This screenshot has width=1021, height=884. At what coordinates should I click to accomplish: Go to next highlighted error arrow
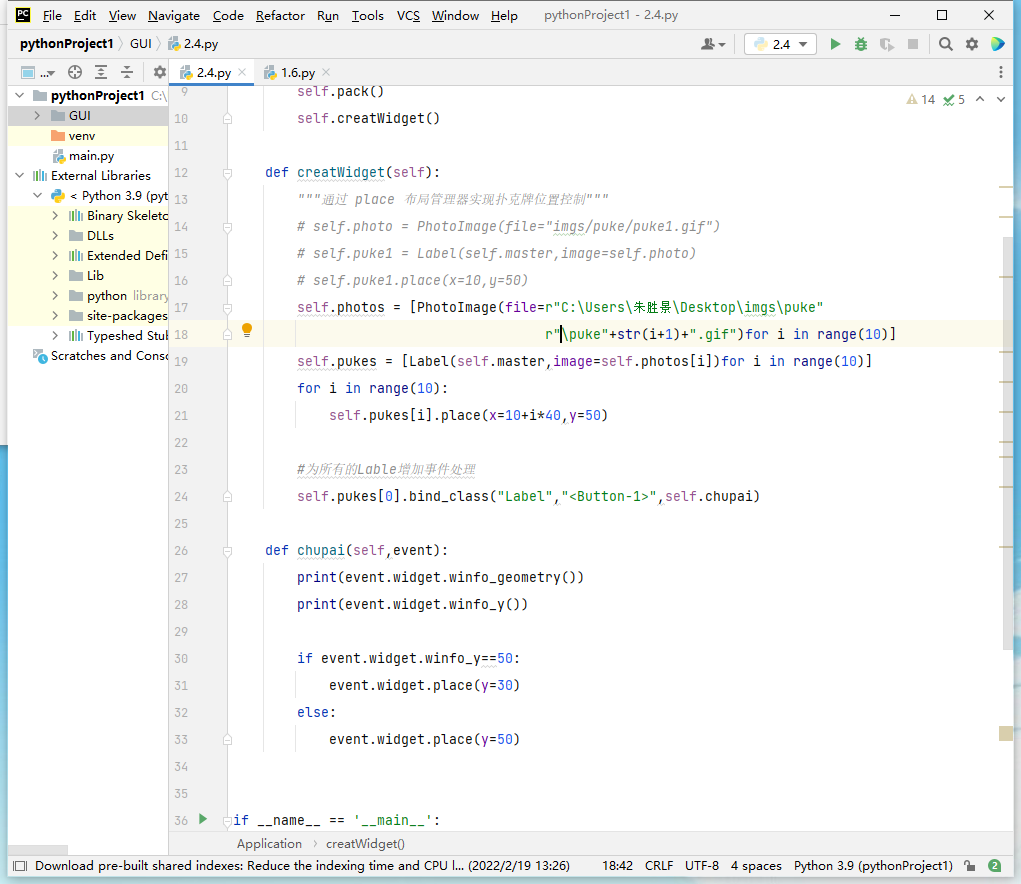coord(1001,99)
